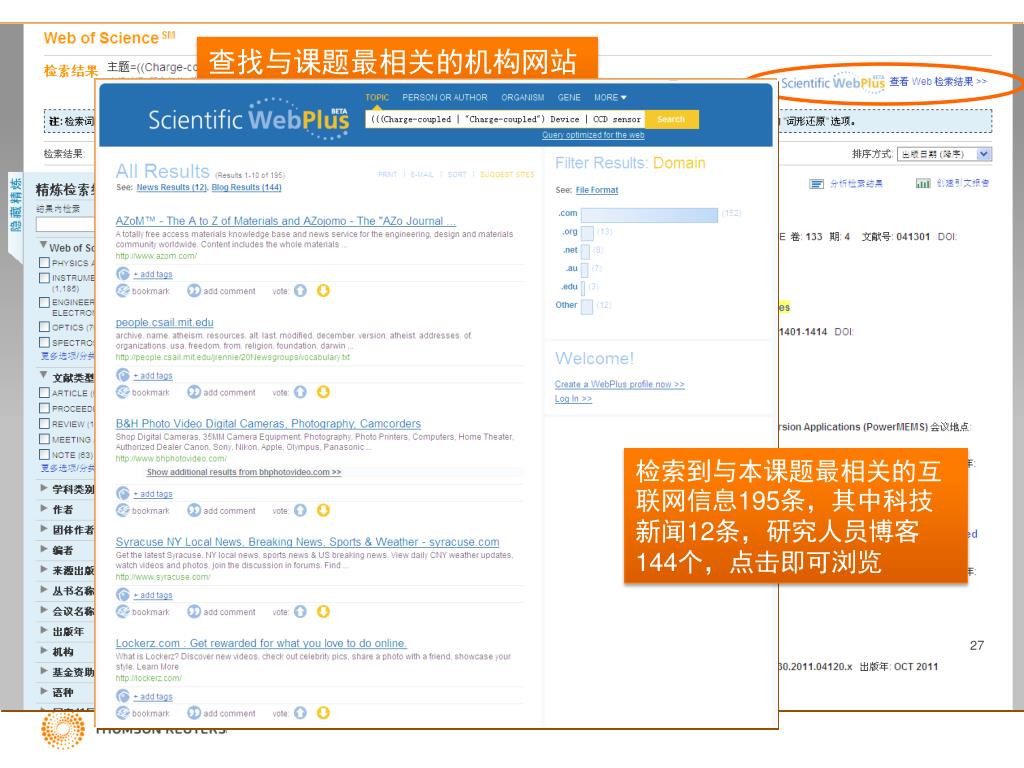Vote down the Syracuse NY result
The height and width of the screenshot is (768, 1024).
pos(323,611)
